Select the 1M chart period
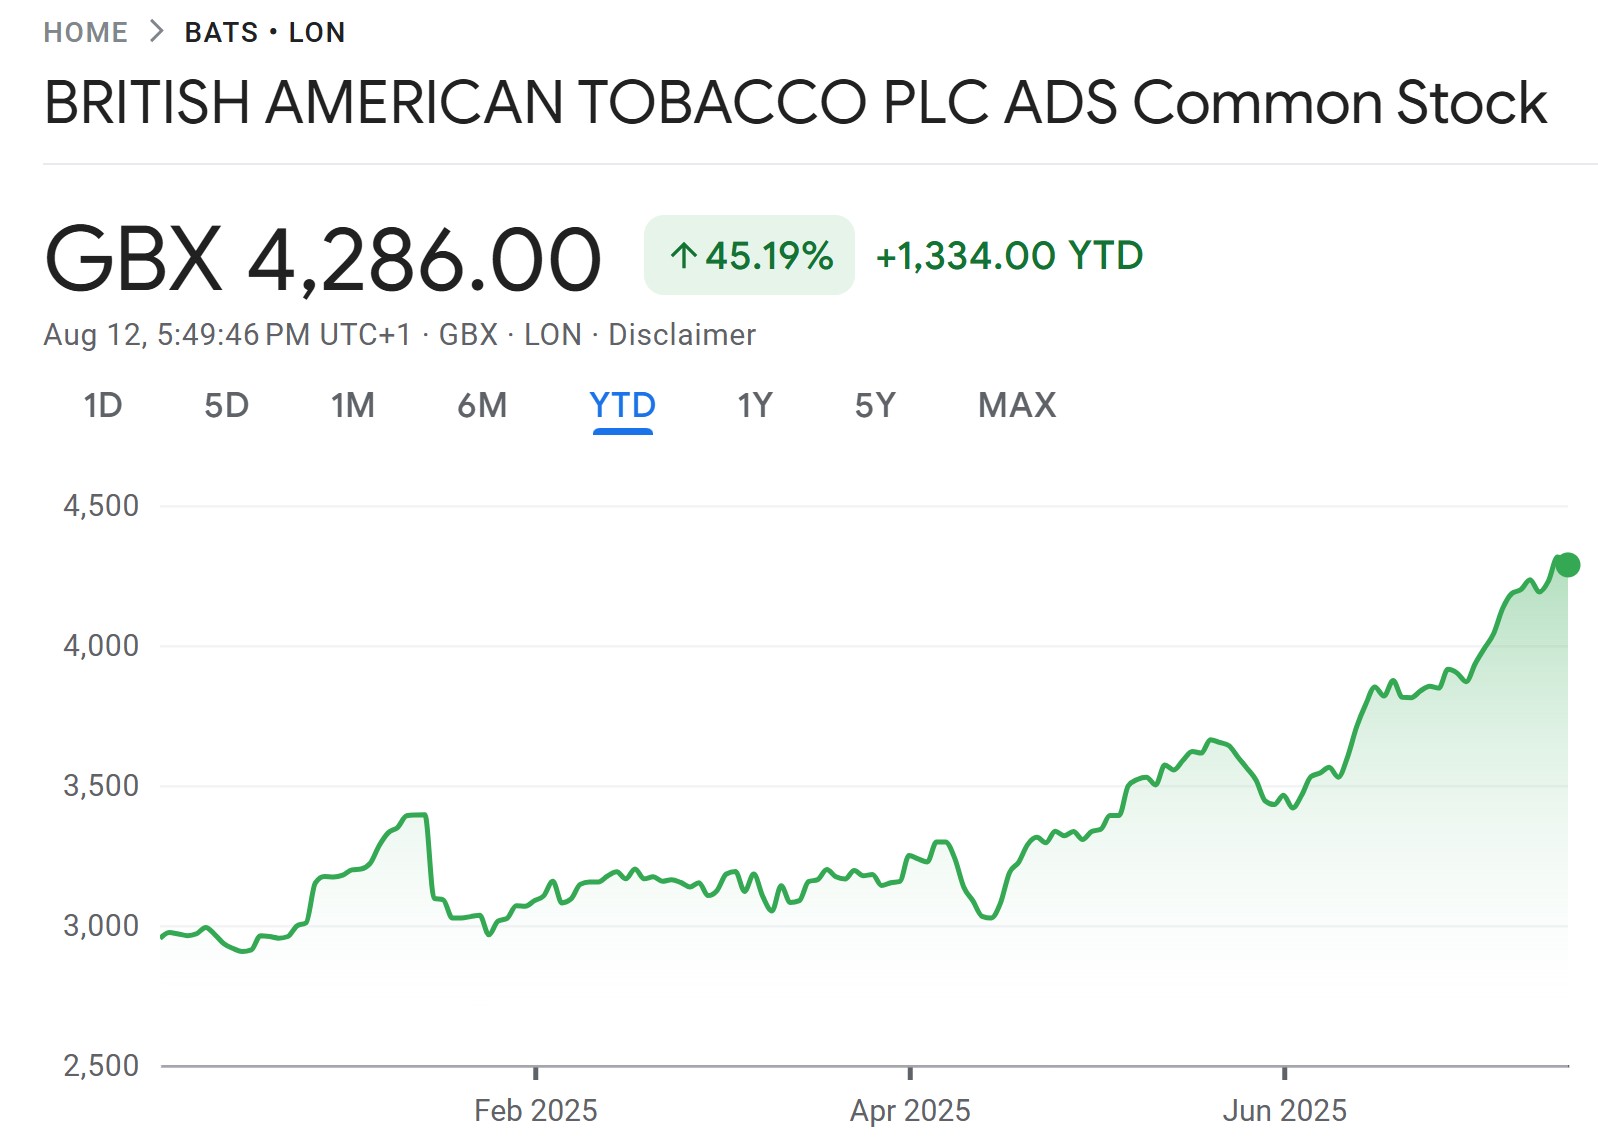The height and width of the screenshot is (1148, 1598). [x=352, y=406]
